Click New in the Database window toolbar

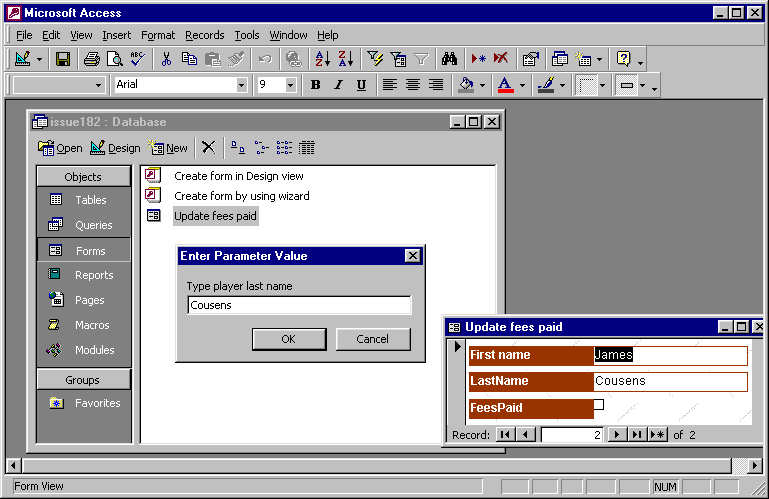click(x=169, y=148)
